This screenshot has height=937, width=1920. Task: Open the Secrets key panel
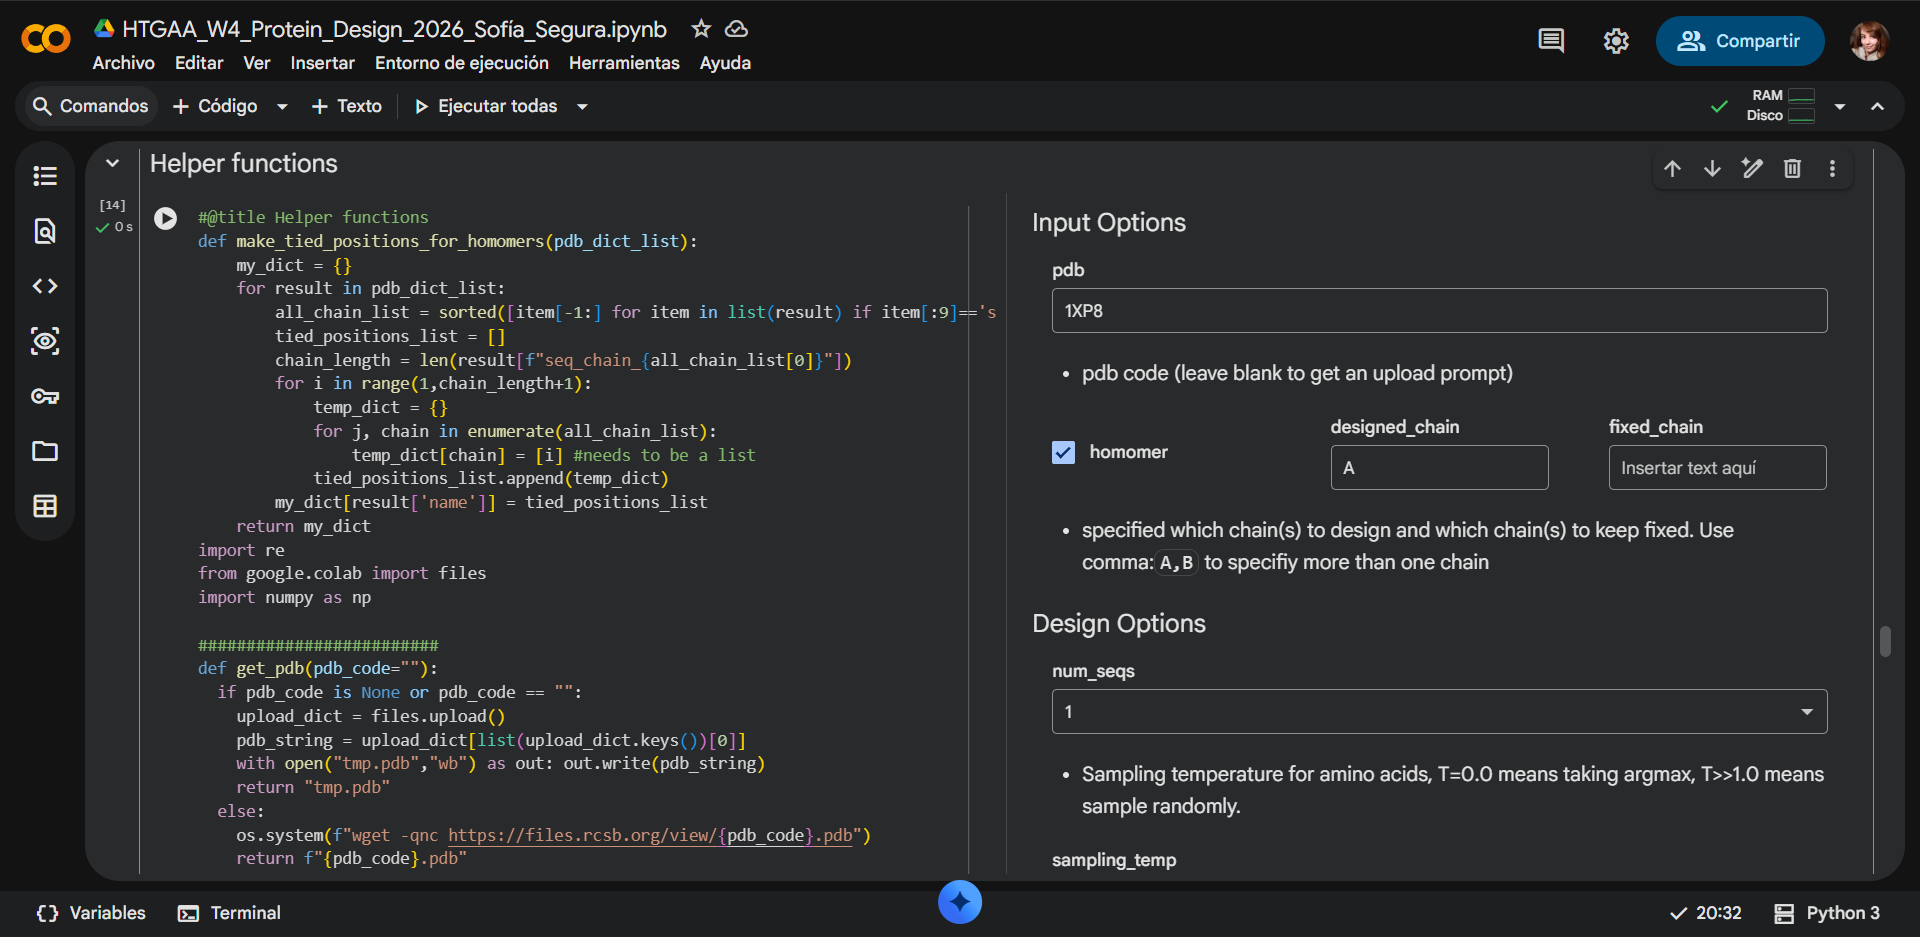(45, 396)
